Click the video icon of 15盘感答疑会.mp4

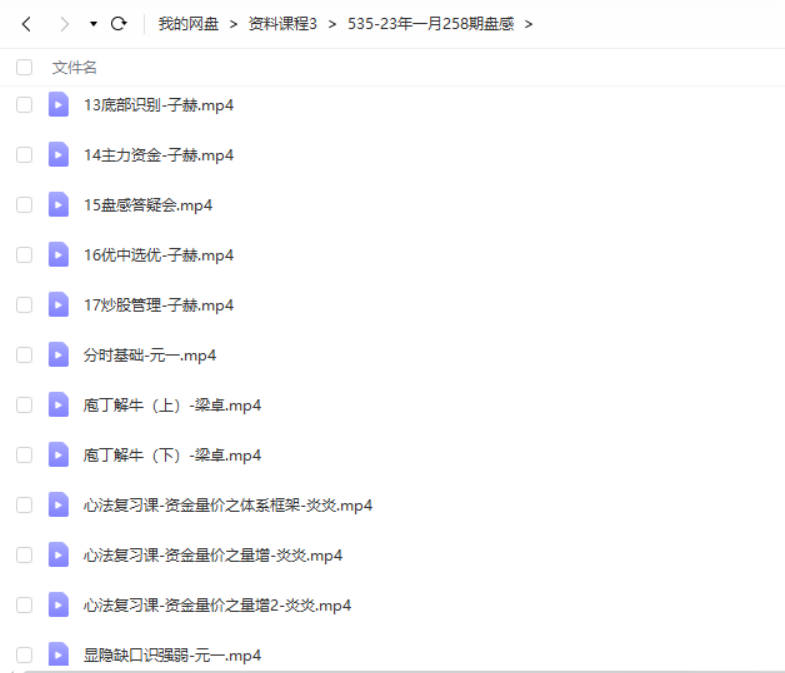[x=58, y=205]
